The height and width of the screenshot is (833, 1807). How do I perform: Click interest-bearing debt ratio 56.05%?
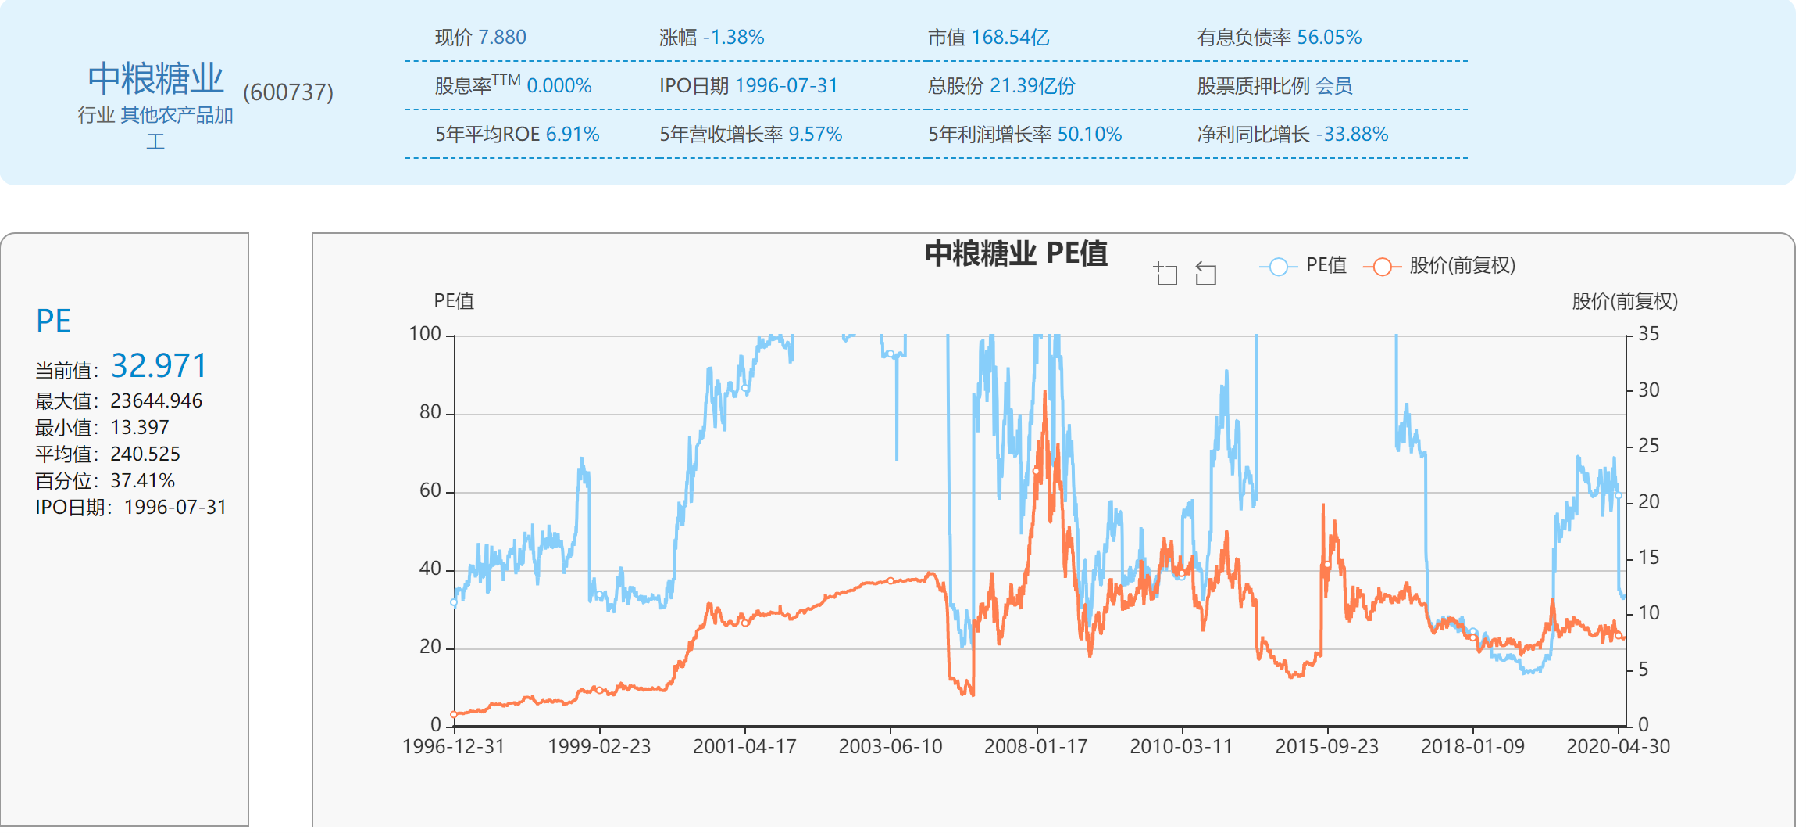coord(1329,38)
